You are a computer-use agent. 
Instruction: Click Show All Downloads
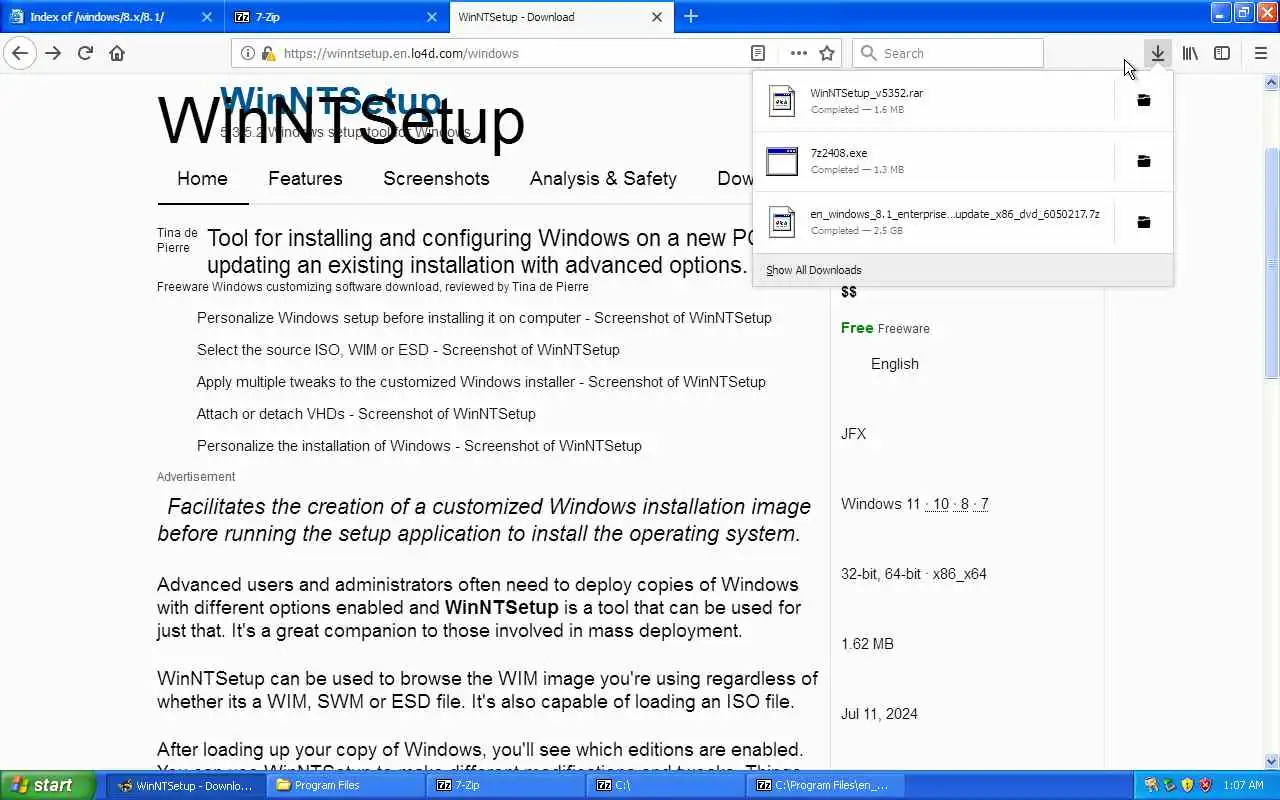[963, 270]
